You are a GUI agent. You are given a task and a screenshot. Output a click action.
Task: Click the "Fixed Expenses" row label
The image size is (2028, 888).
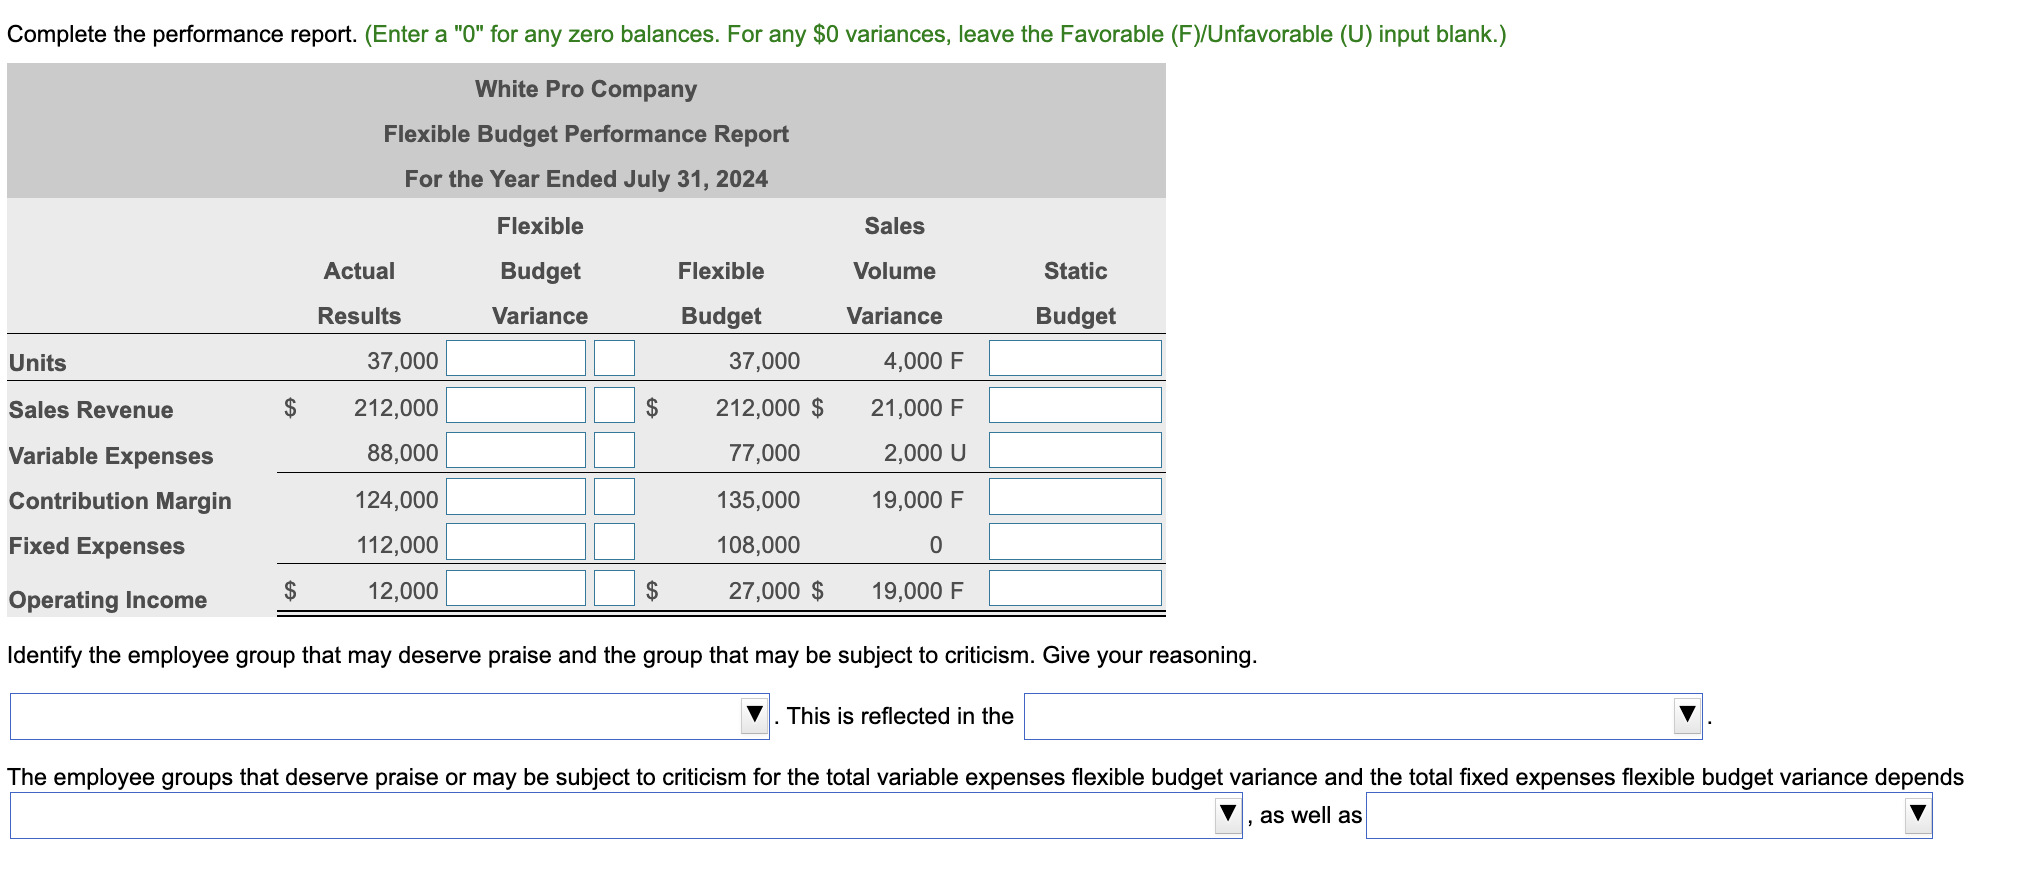click(97, 546)
